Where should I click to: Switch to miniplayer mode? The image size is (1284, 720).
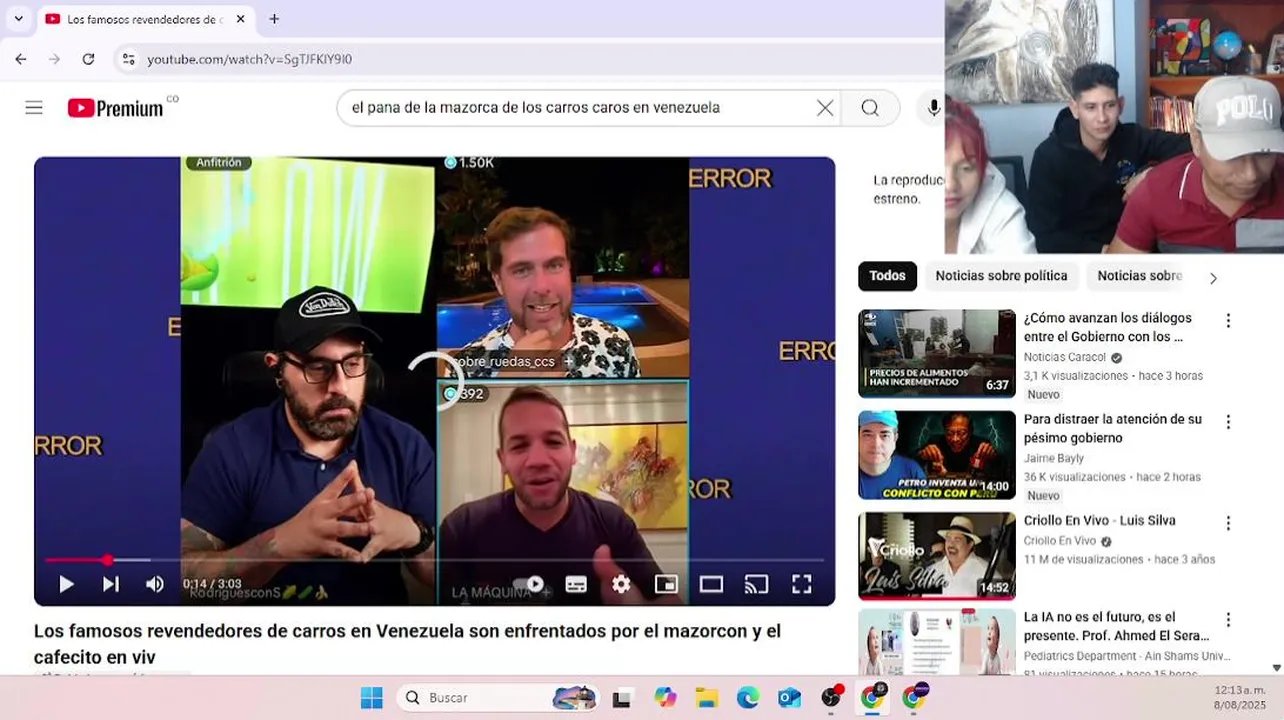tap(666, 584)
